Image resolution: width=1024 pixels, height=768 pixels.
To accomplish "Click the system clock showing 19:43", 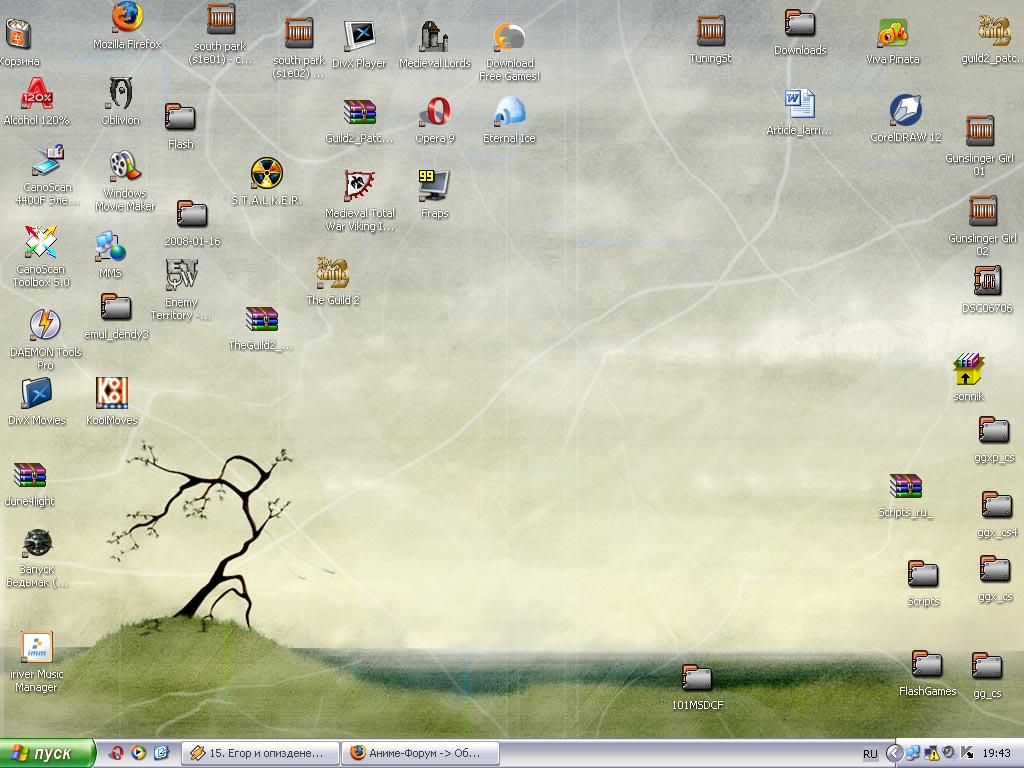I will point(997,753).
